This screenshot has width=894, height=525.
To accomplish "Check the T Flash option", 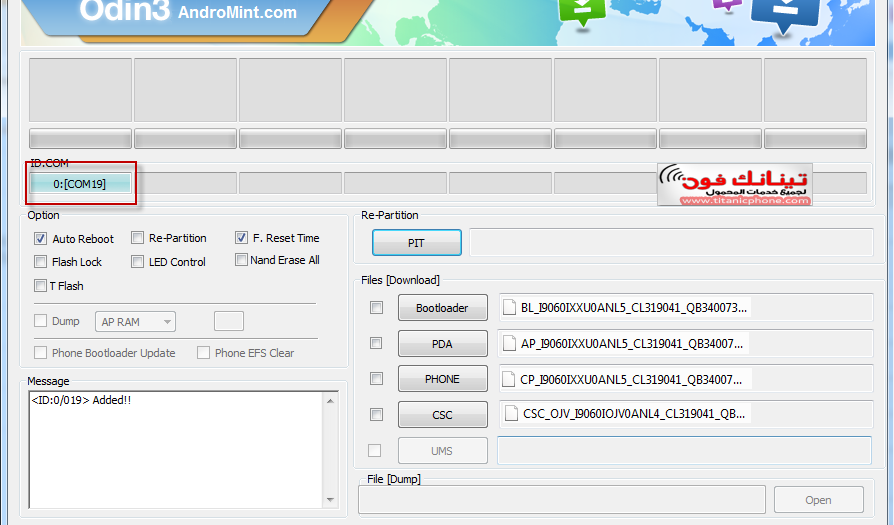I will click(x=40, y=286).
